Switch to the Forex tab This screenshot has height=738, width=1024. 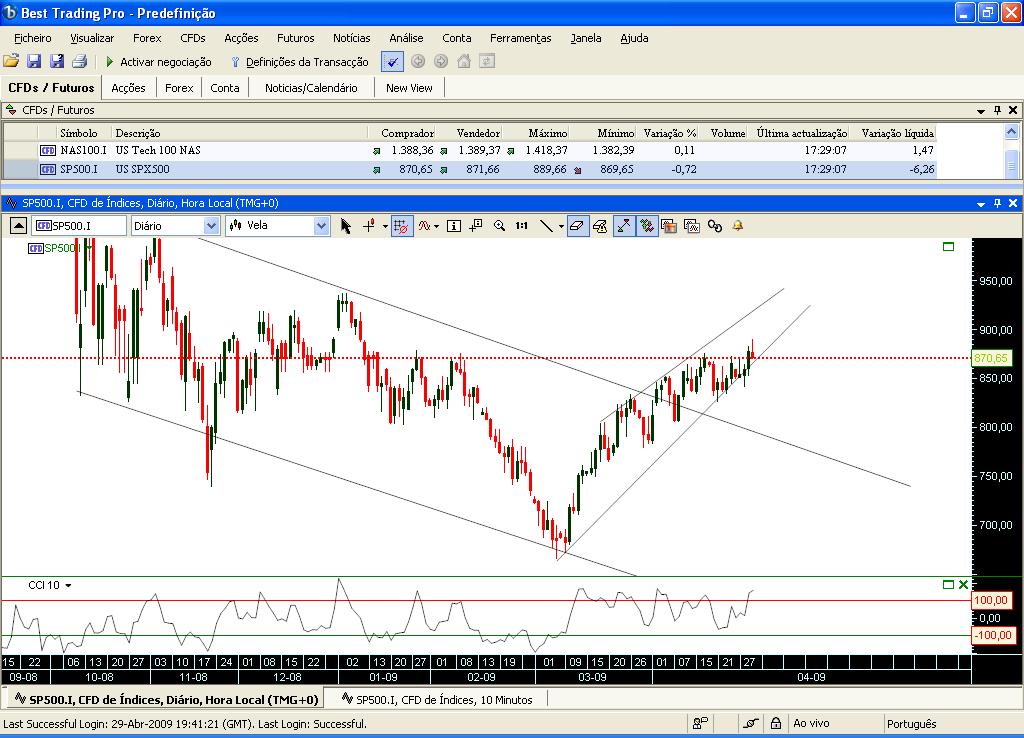click(x=179, y=88)
